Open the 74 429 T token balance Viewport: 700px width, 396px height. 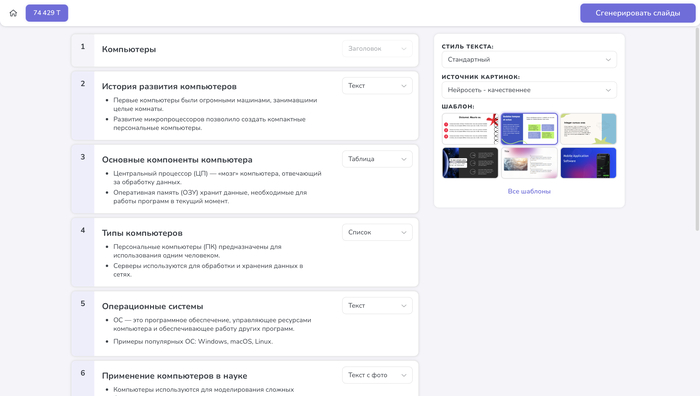(47, 13)
